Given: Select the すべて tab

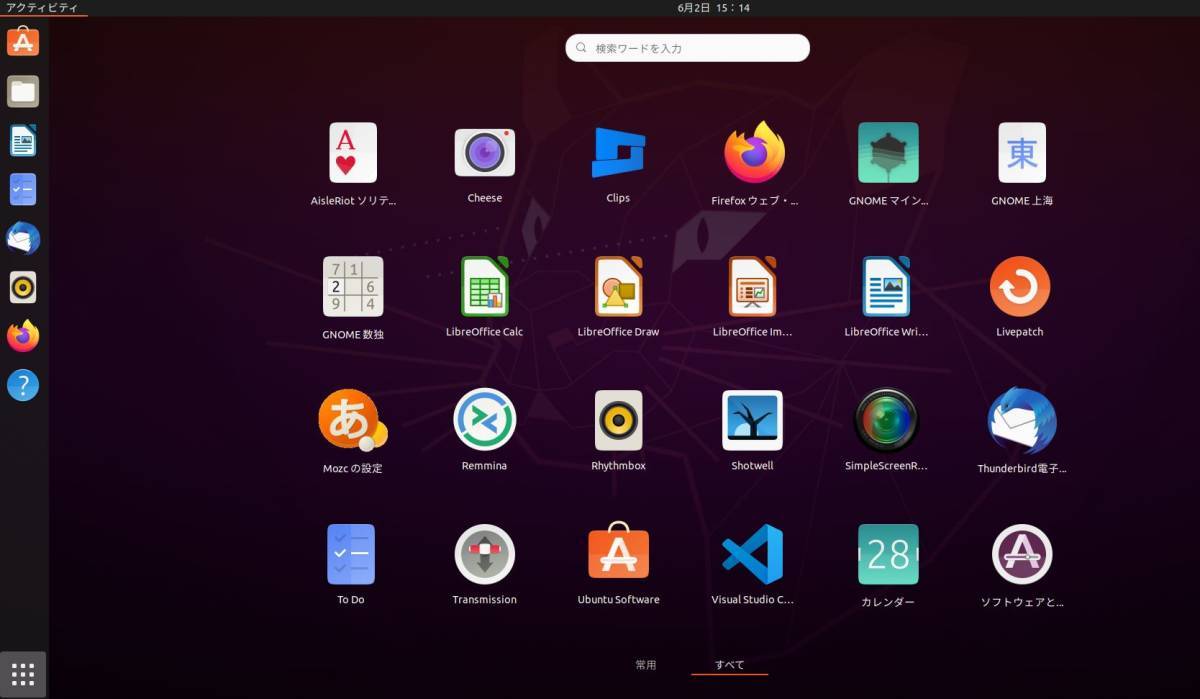Looking at the screenshot, I should (x=729, y=664).
